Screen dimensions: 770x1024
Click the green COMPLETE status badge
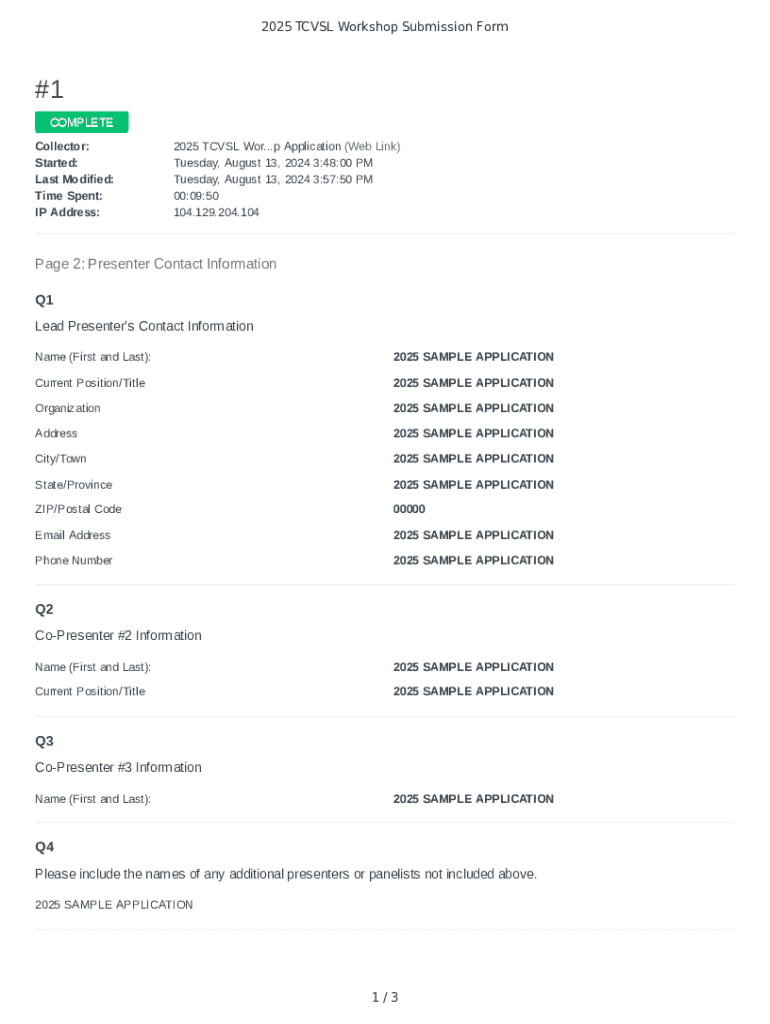[82, 122]
